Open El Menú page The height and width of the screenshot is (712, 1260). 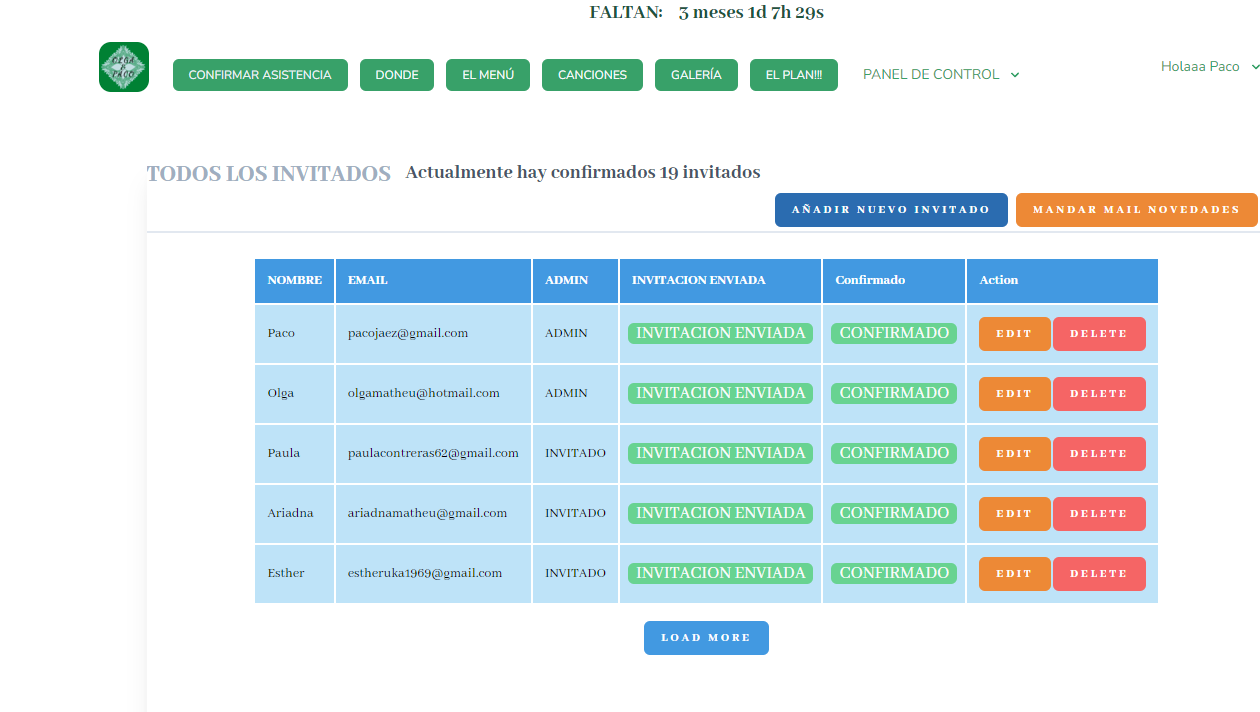pyautogui.click(x=488, y=75)
